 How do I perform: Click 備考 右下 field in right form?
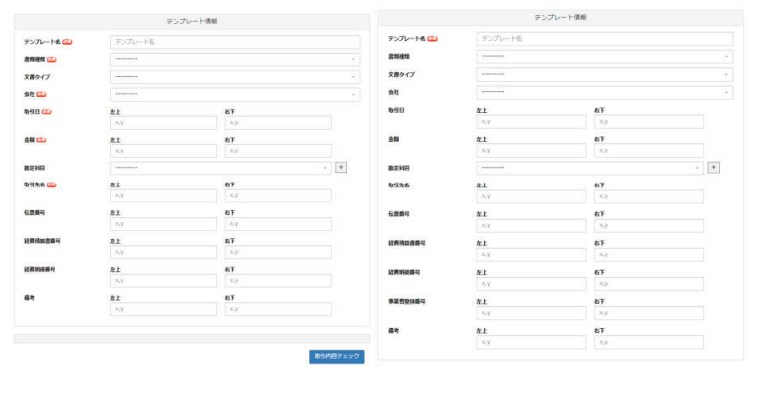pyautogui.click(x=649, y=342)
